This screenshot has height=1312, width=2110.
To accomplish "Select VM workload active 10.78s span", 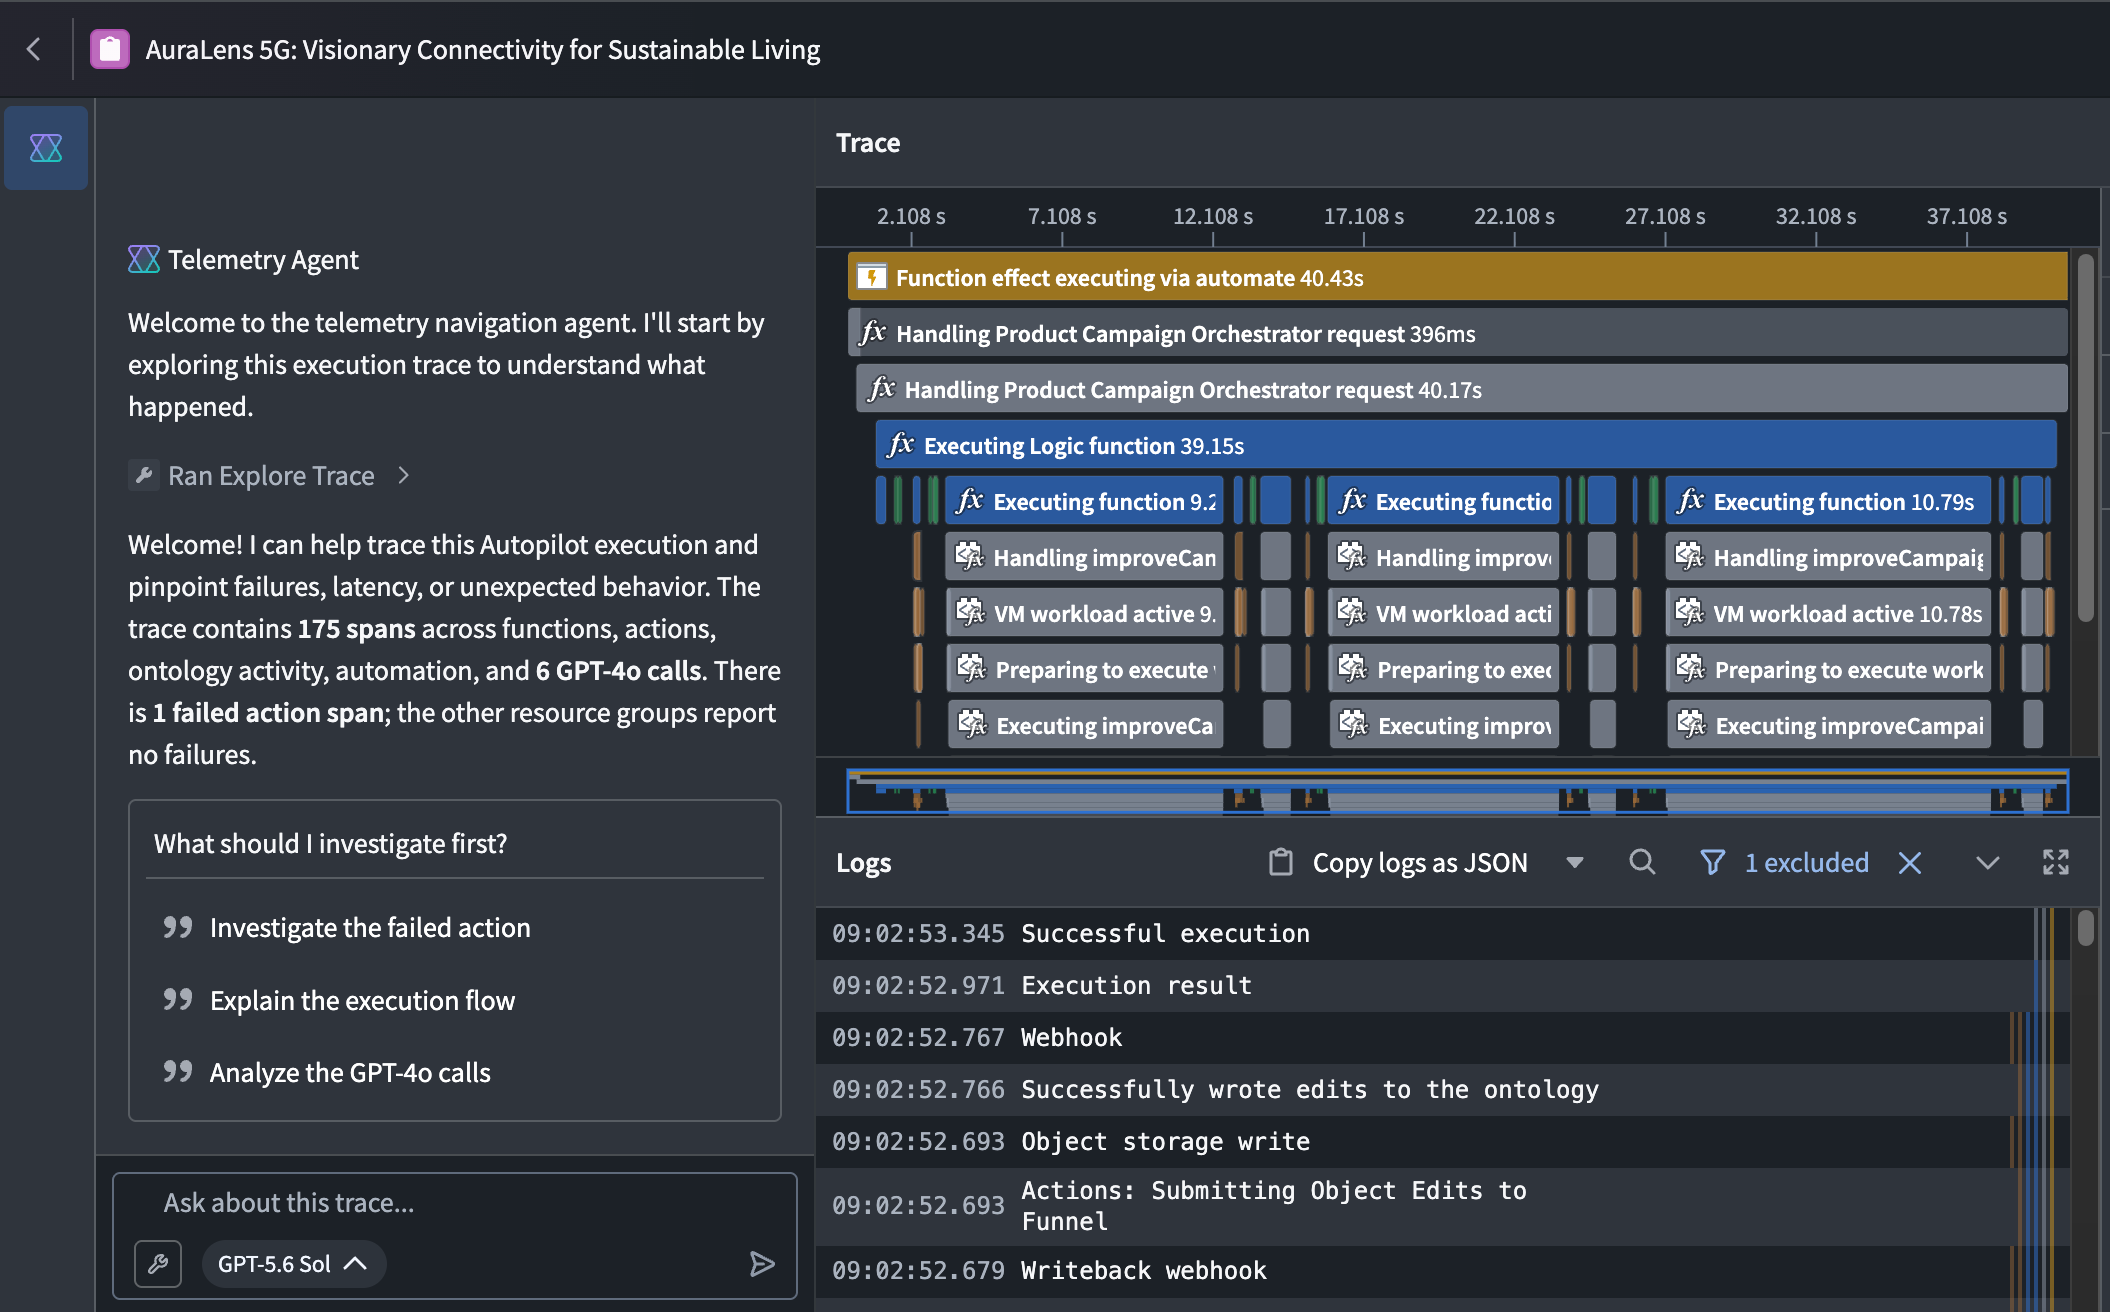I will pyautogui.click(x=1828, y=613).
